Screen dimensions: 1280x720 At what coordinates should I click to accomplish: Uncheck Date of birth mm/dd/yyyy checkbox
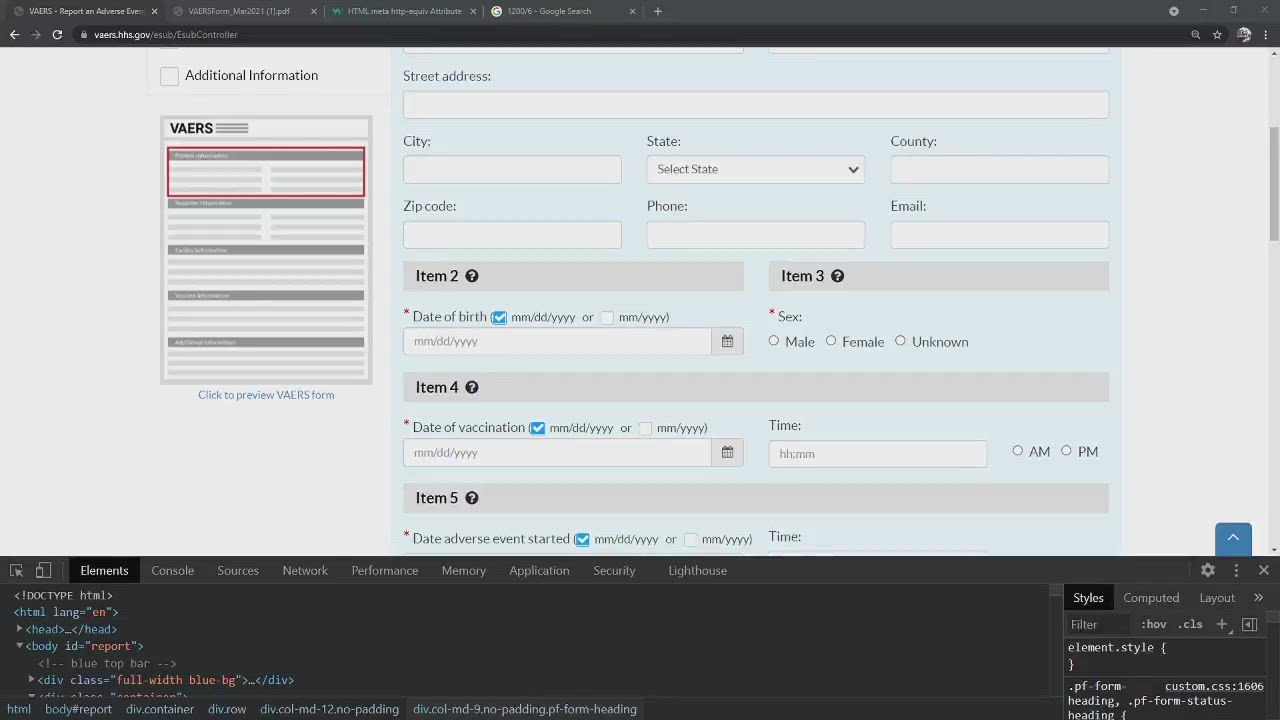[499, 317]
